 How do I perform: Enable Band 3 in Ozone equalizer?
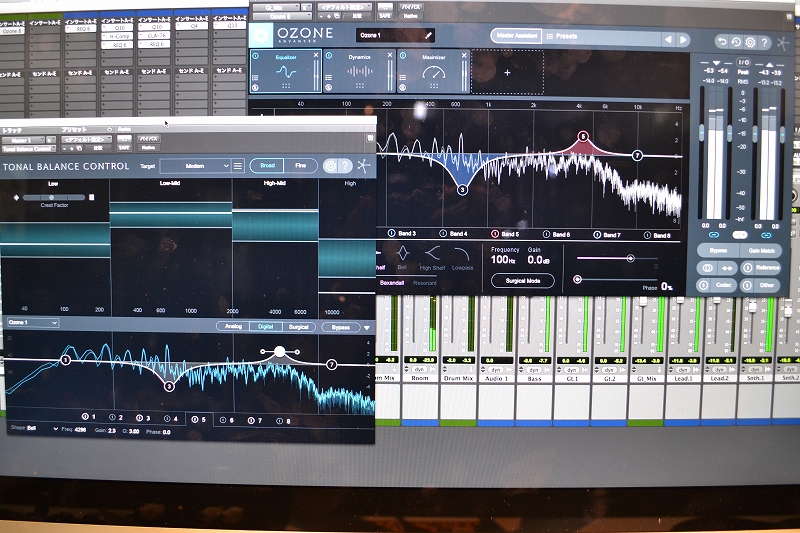click(x=391, y=233)
